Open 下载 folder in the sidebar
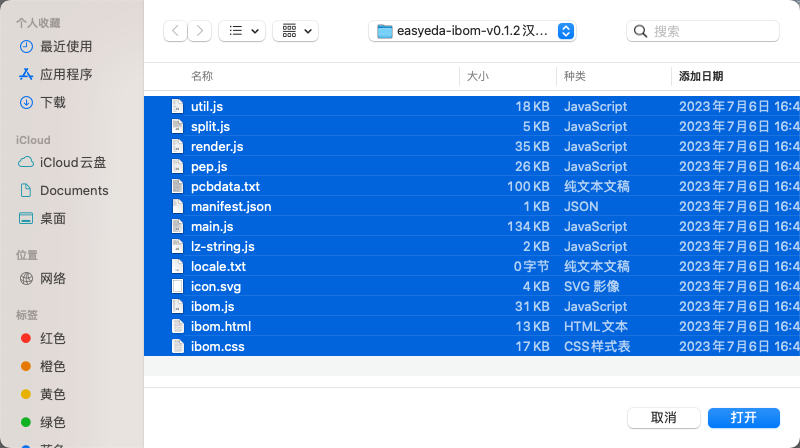This screenshot has width=800, height=448. 42,103
